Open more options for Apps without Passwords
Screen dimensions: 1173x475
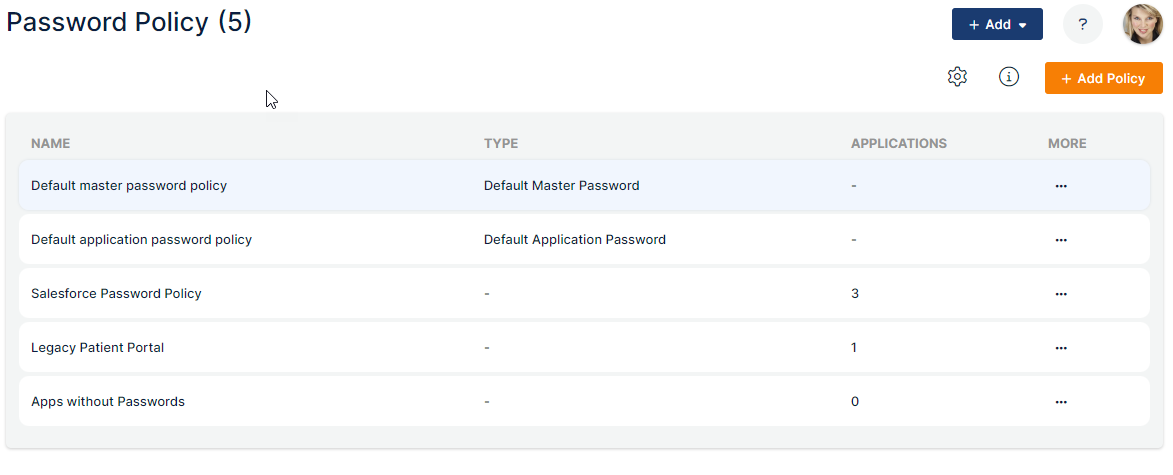pos(1061,402)
